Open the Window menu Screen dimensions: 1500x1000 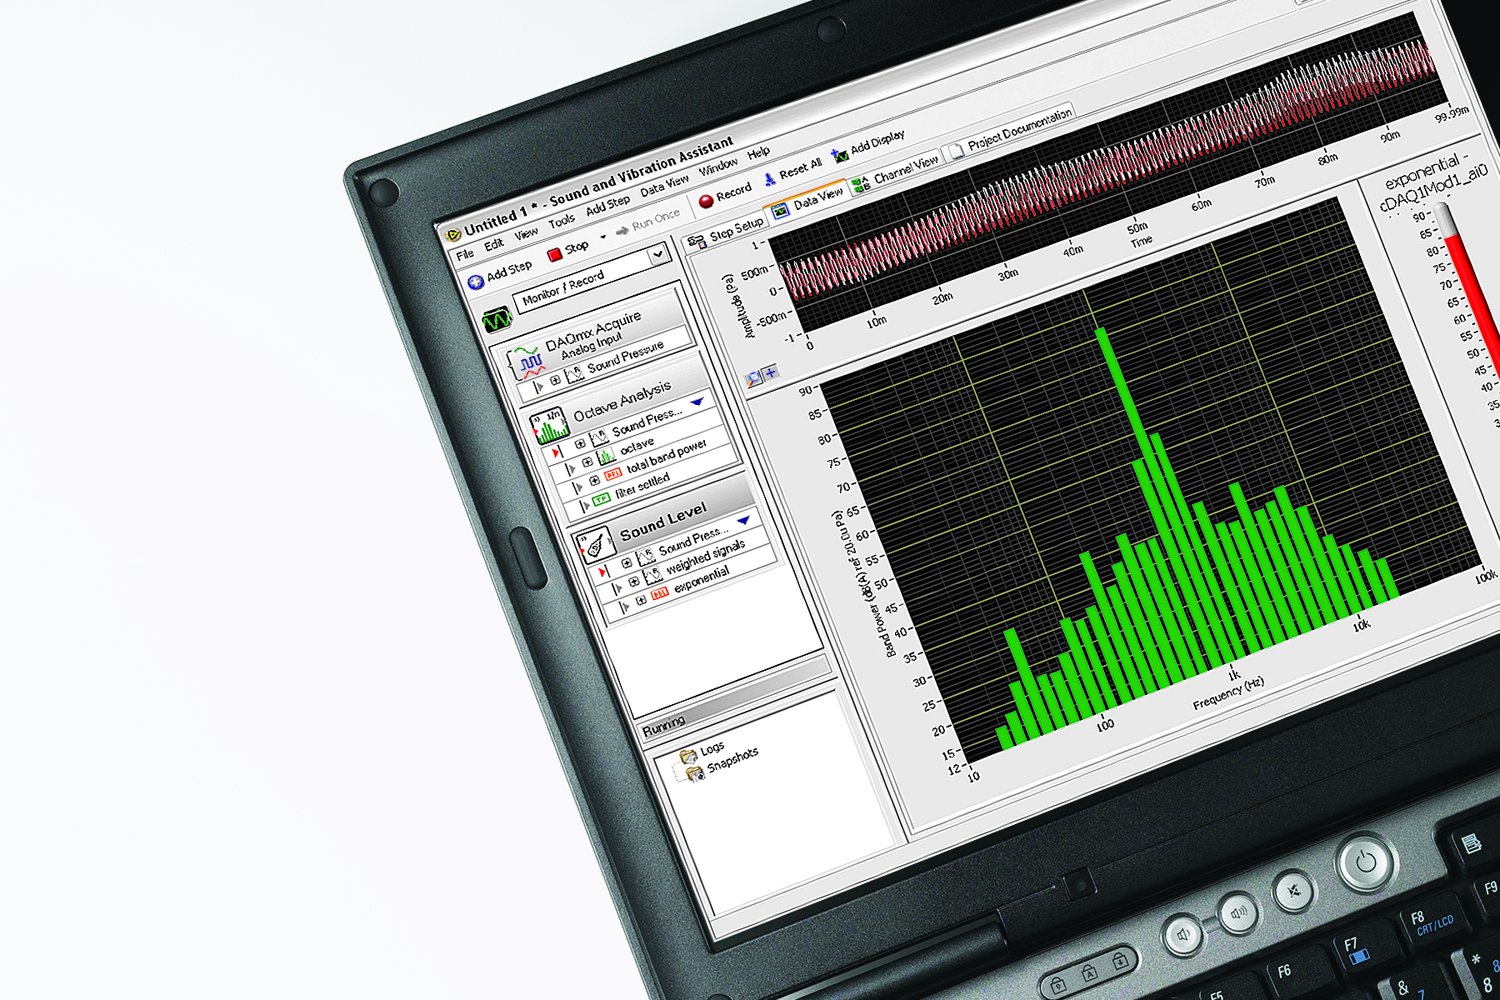click(x=718, y=166)
